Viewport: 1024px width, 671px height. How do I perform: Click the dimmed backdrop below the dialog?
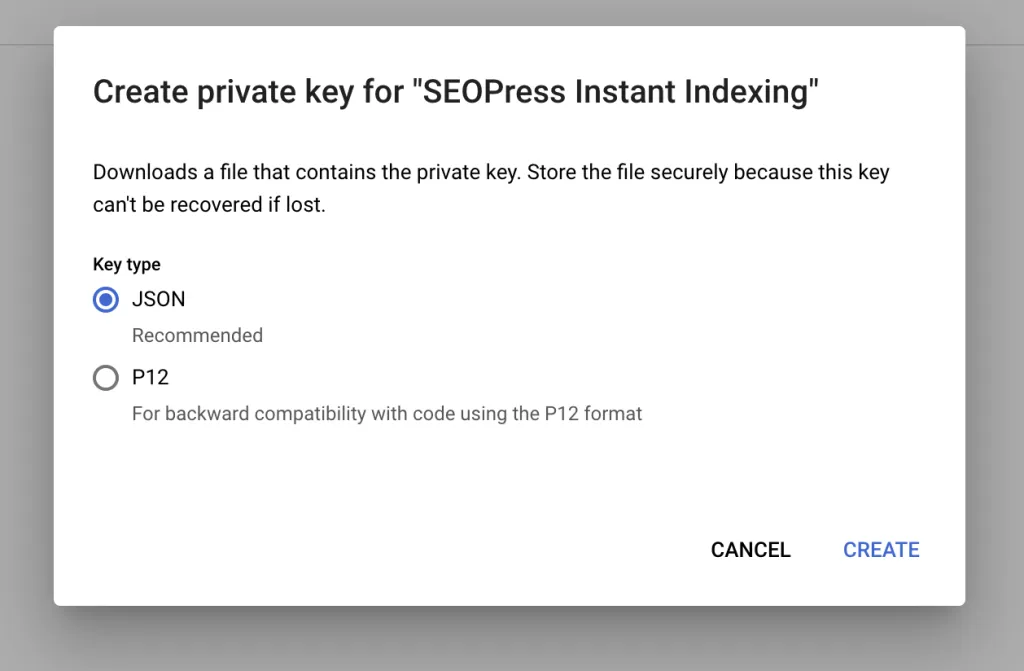500,640
